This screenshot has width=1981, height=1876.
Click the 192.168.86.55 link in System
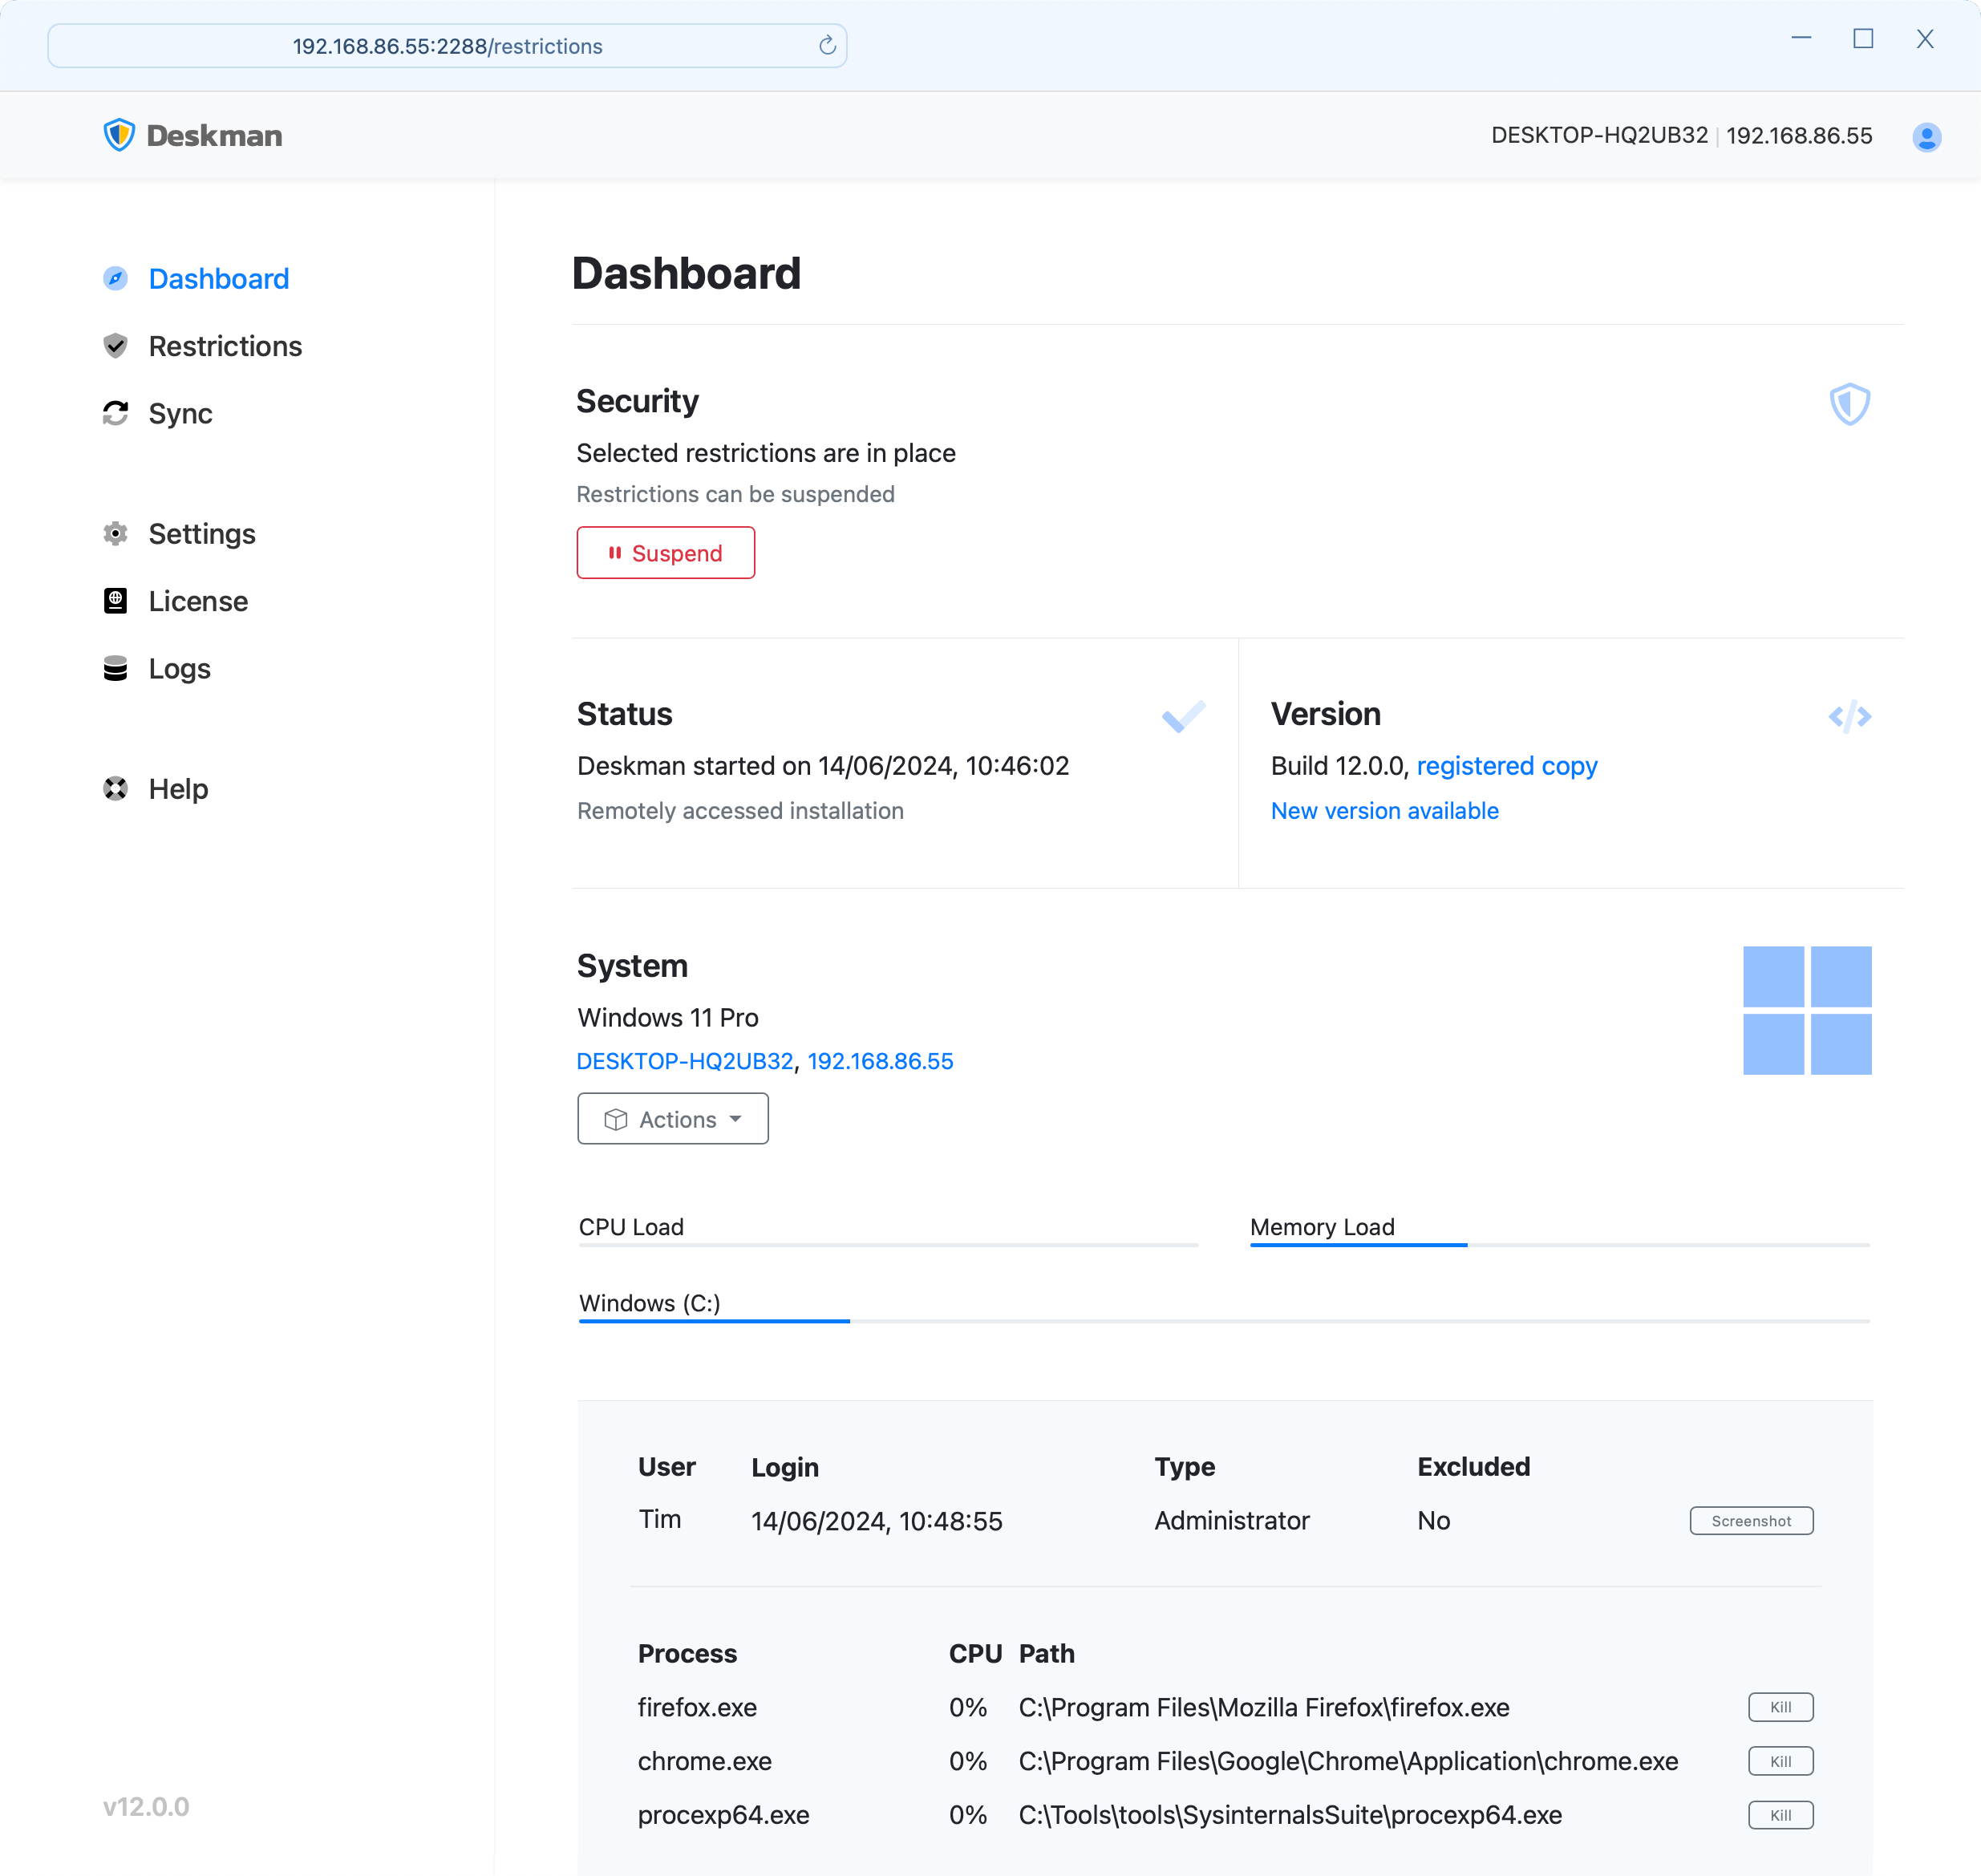[x=880, y=1061]
